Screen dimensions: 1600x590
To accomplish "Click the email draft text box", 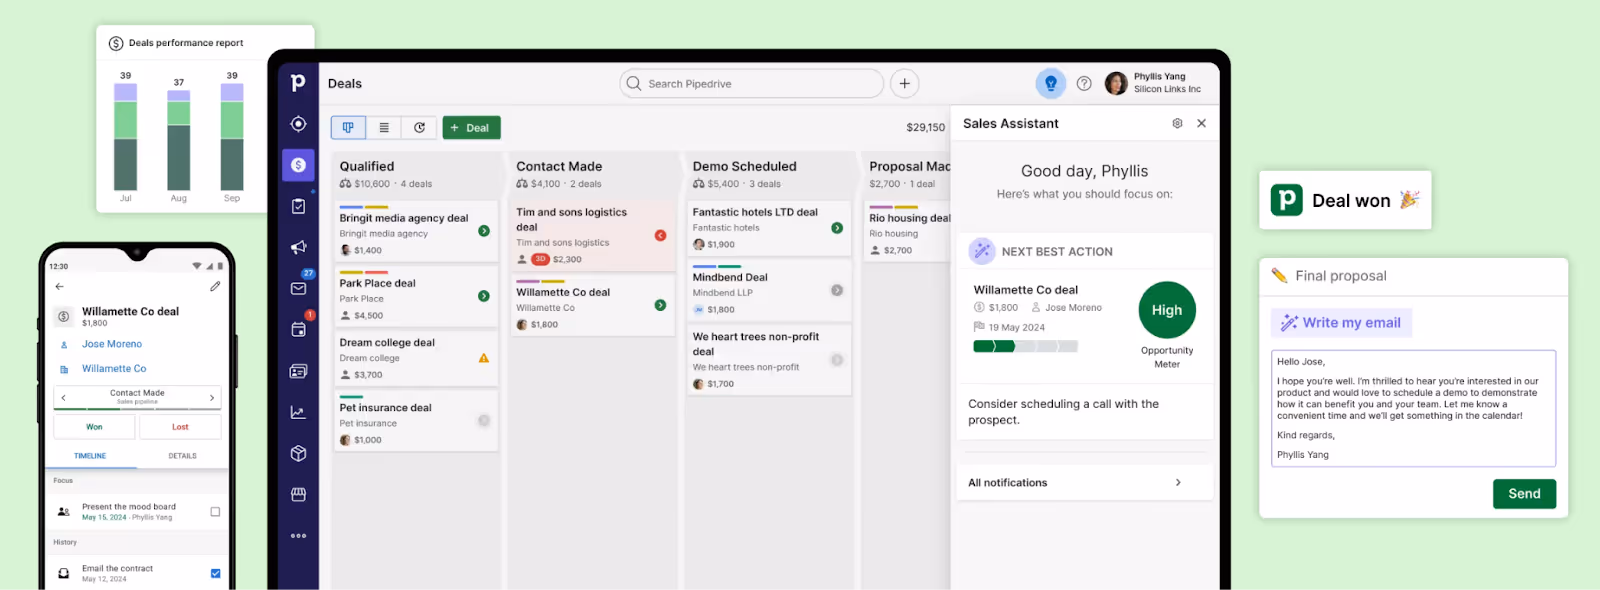I will (1413, 408).
